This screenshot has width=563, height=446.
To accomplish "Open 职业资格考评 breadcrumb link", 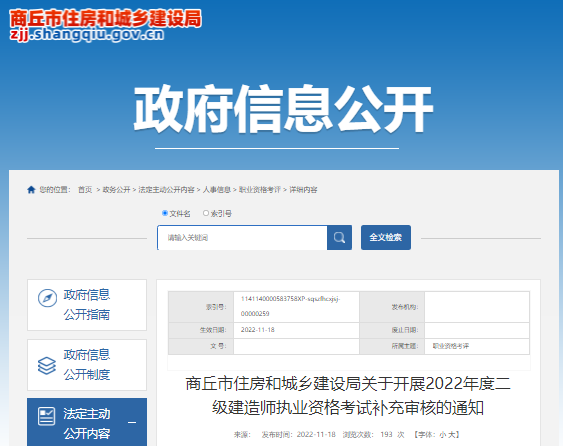I will click(x=260, y=190).
